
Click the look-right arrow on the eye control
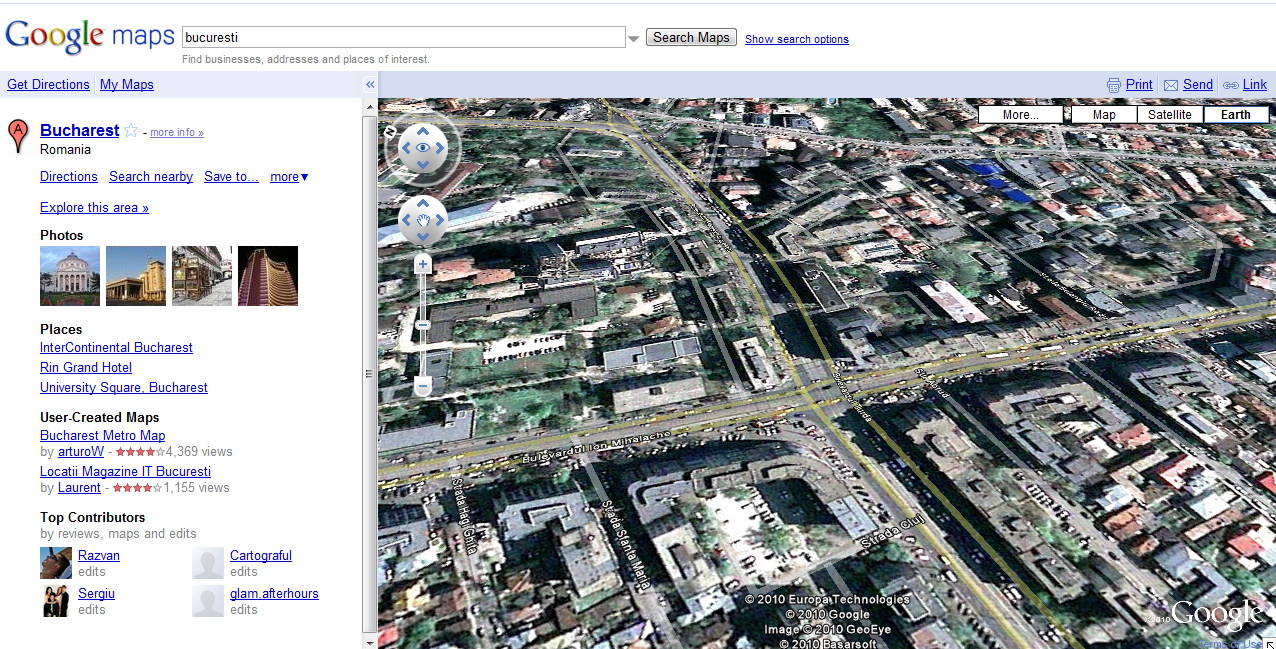440,148
